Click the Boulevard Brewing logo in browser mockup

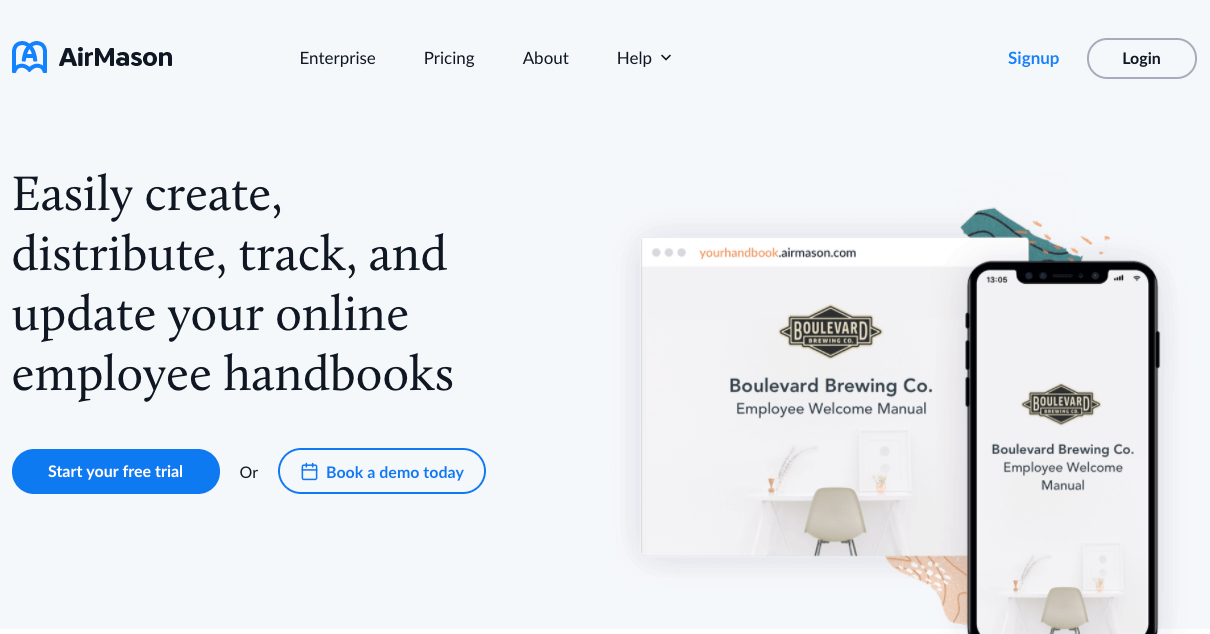pos(830,332)
